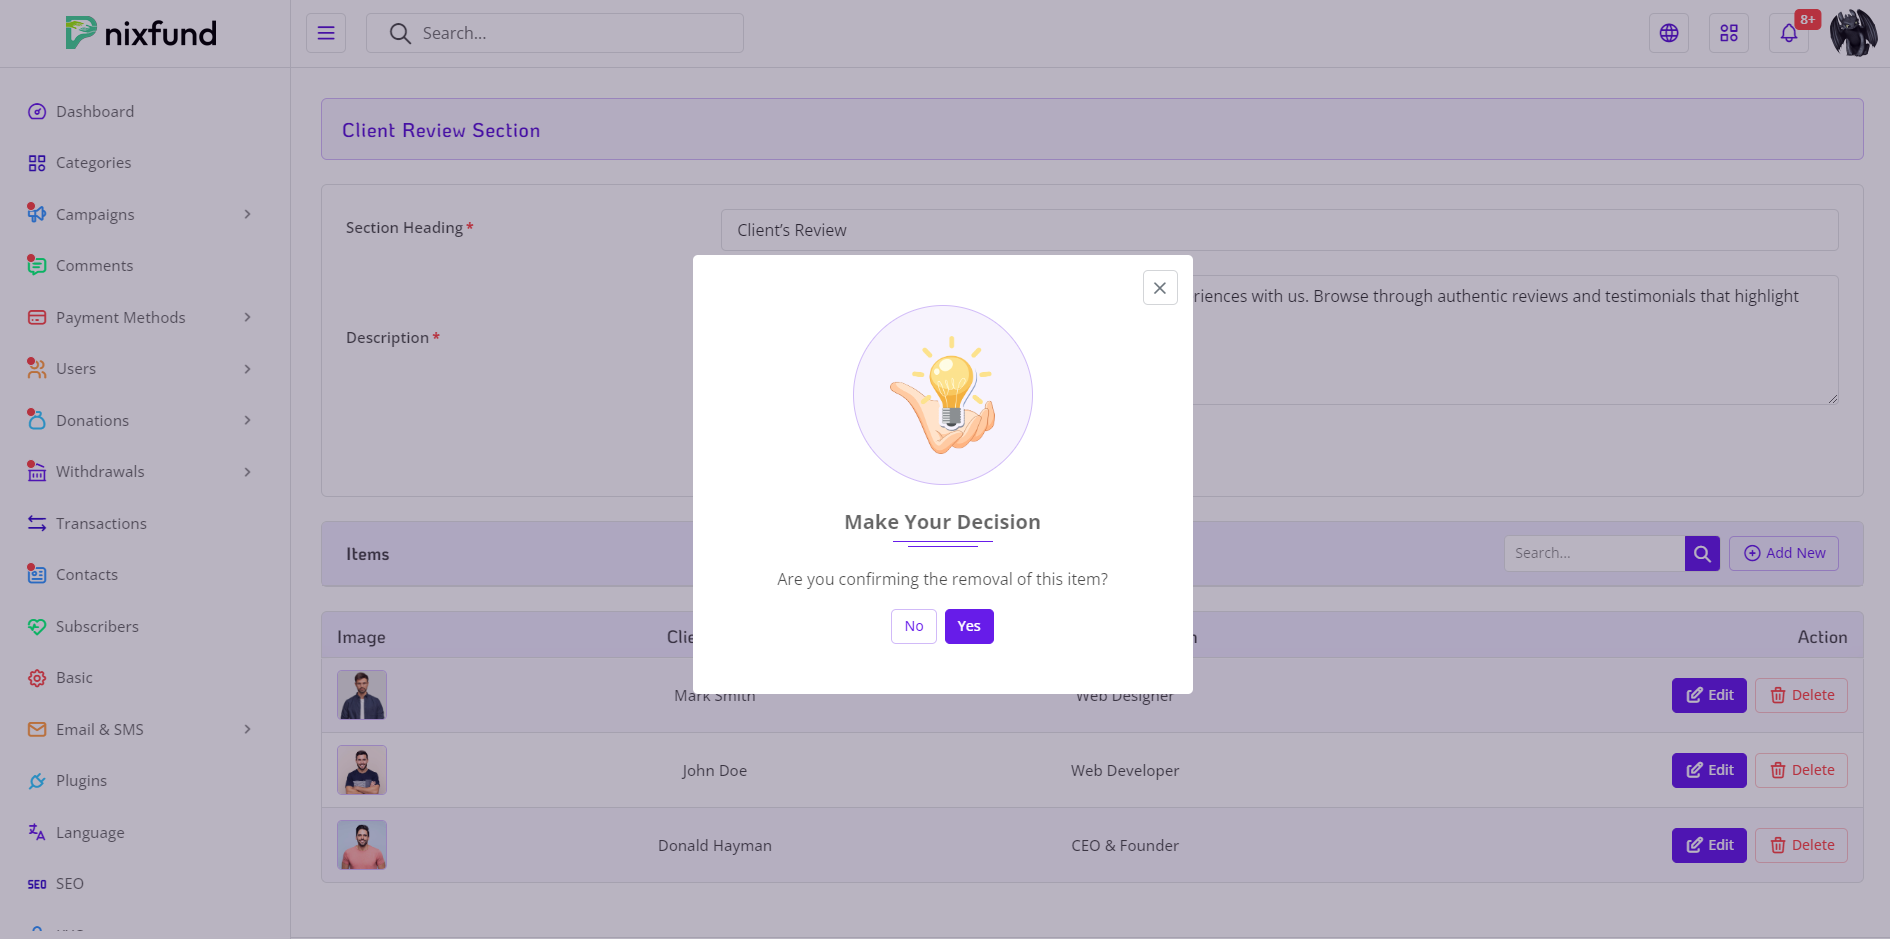Cancel removal with the No button

914,627
